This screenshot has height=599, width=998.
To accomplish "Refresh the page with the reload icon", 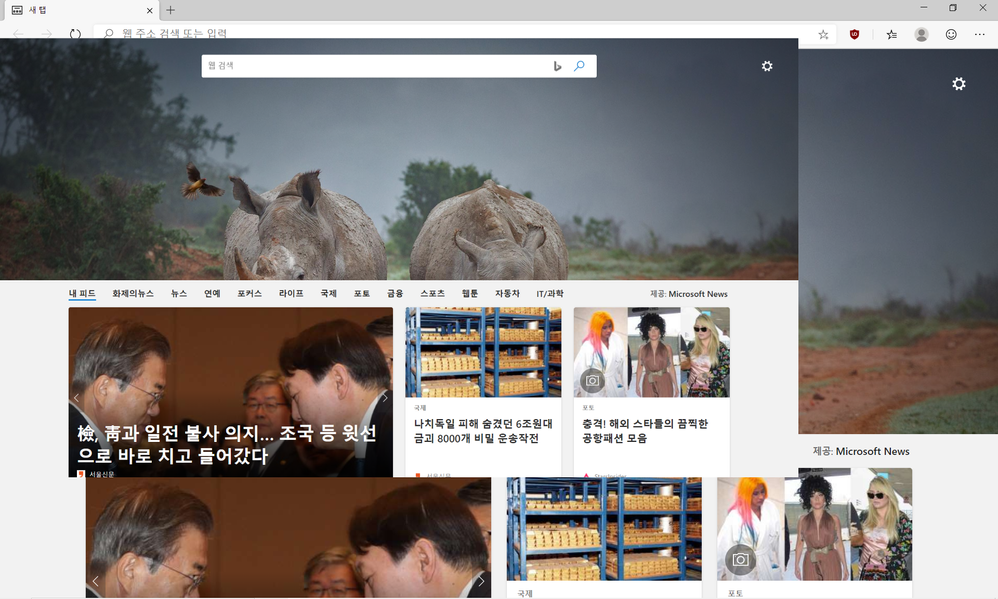I will (75, 33).
